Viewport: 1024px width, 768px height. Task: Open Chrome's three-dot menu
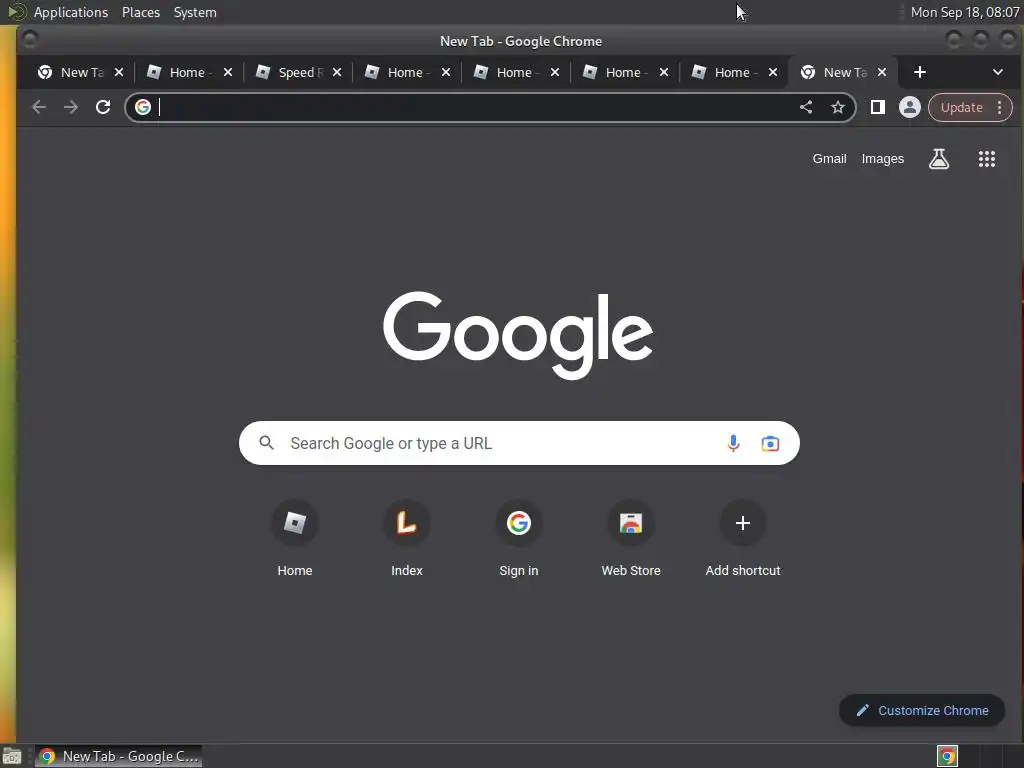click(1000, 107)
